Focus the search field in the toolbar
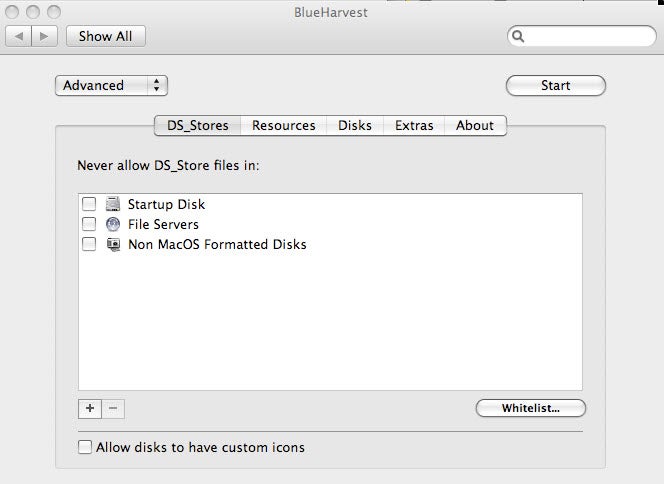 582,36
